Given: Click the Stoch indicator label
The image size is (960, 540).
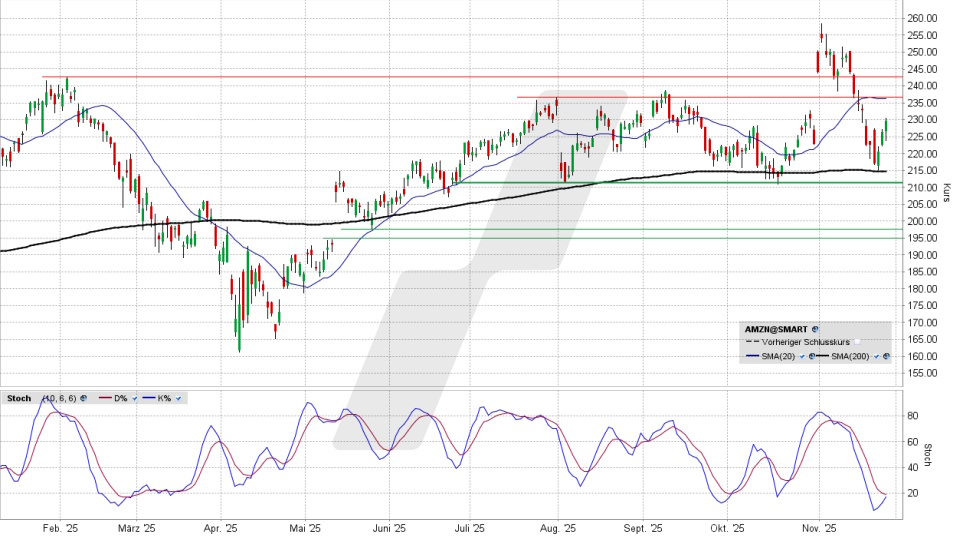Looking at the screenshot, I should pyautogui.click(x=19, y=398).
